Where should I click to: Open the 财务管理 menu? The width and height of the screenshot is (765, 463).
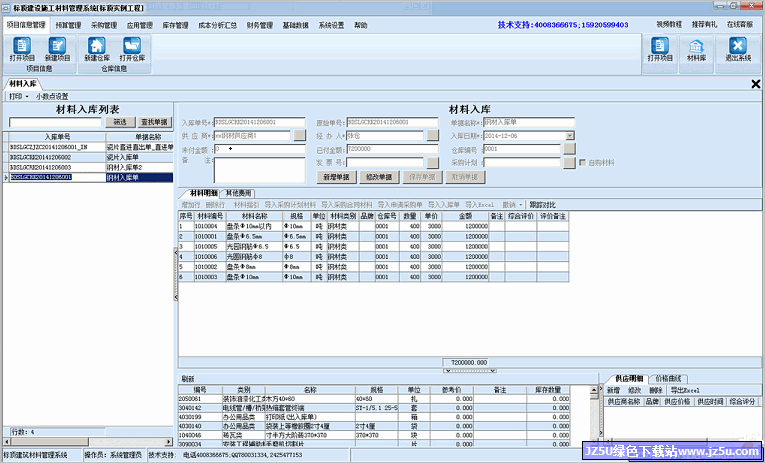(260, 25)
